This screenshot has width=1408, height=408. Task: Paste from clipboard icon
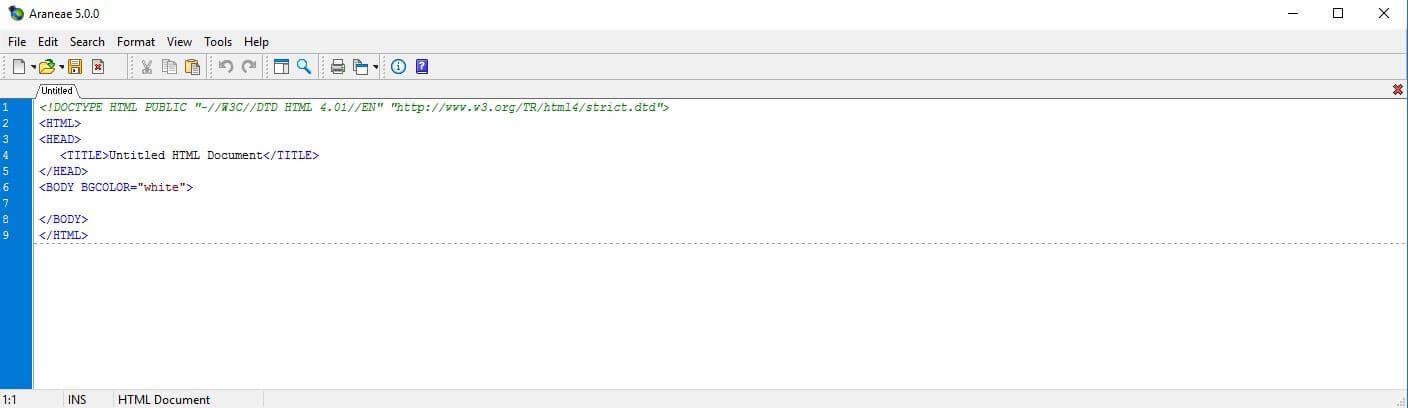[193, 67]
